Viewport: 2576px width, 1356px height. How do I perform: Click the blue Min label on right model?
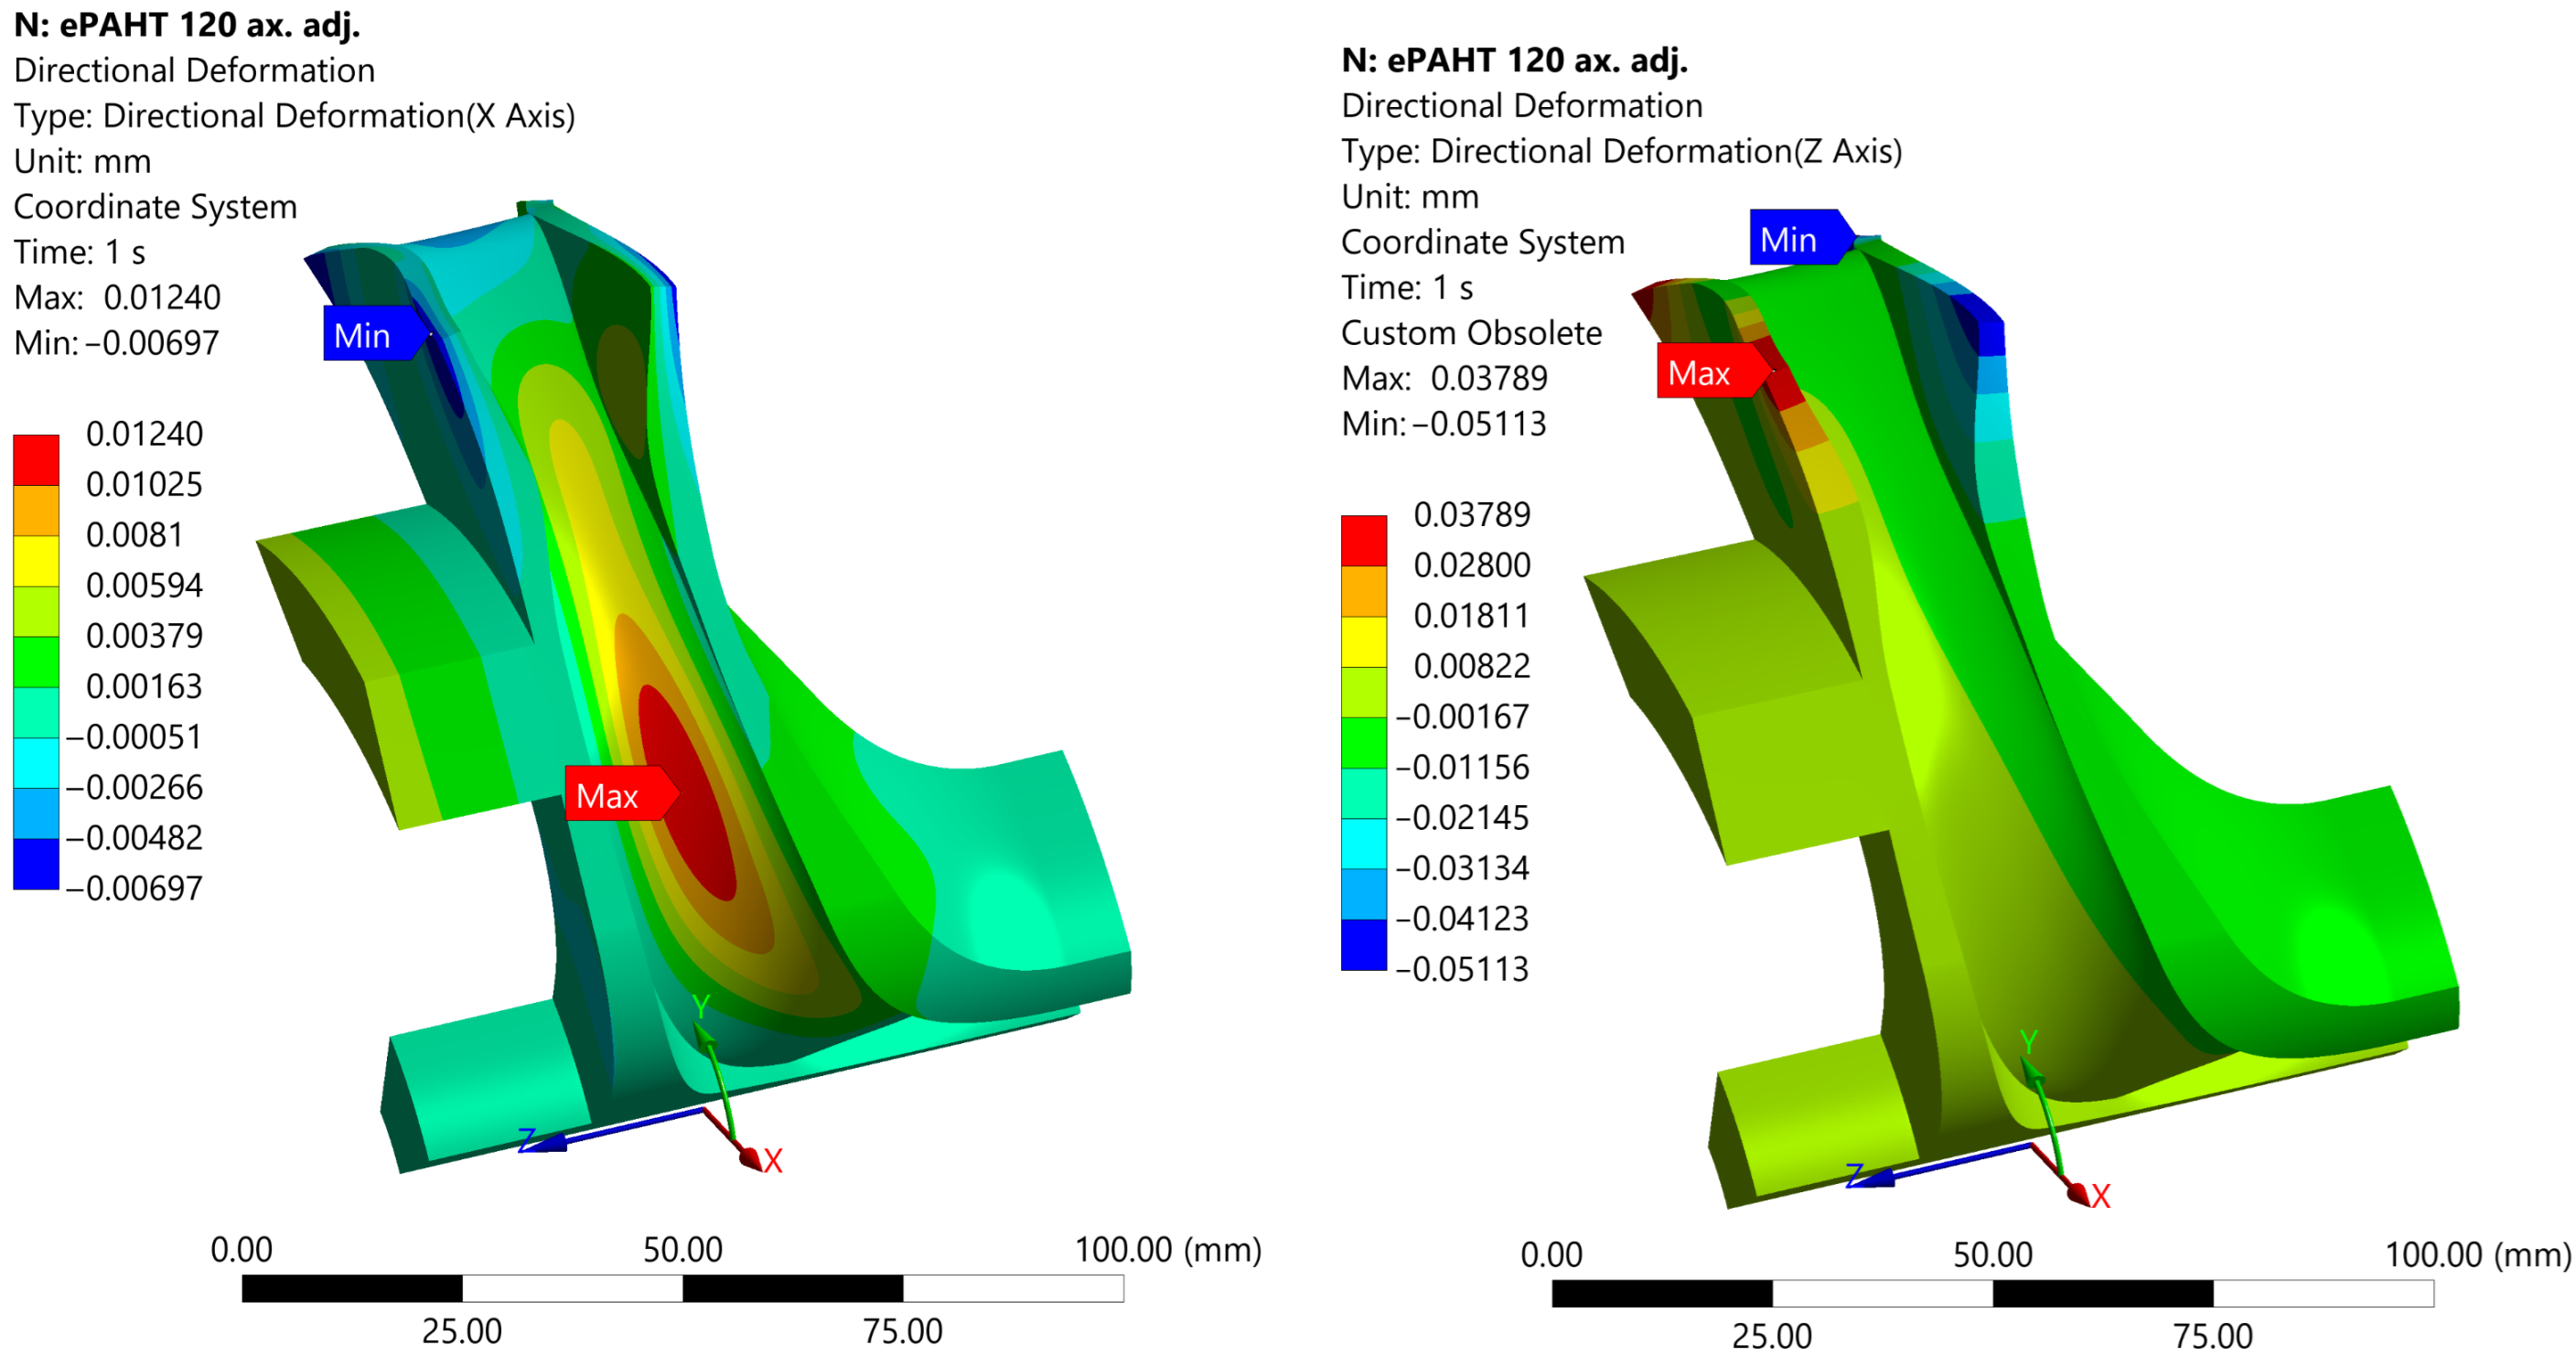pos(1795,238)
